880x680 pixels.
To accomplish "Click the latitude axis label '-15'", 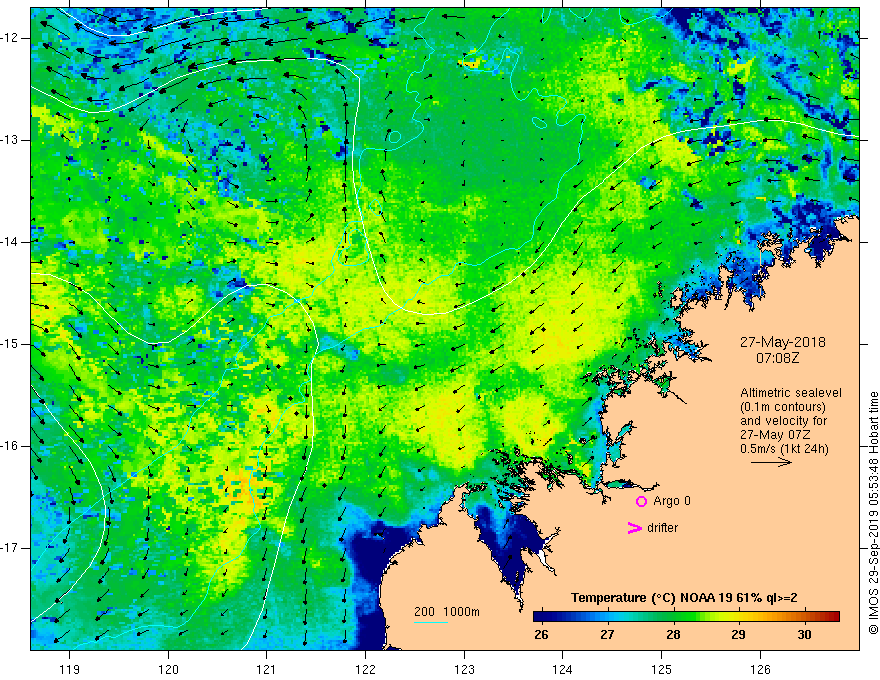I will point(10,344).
